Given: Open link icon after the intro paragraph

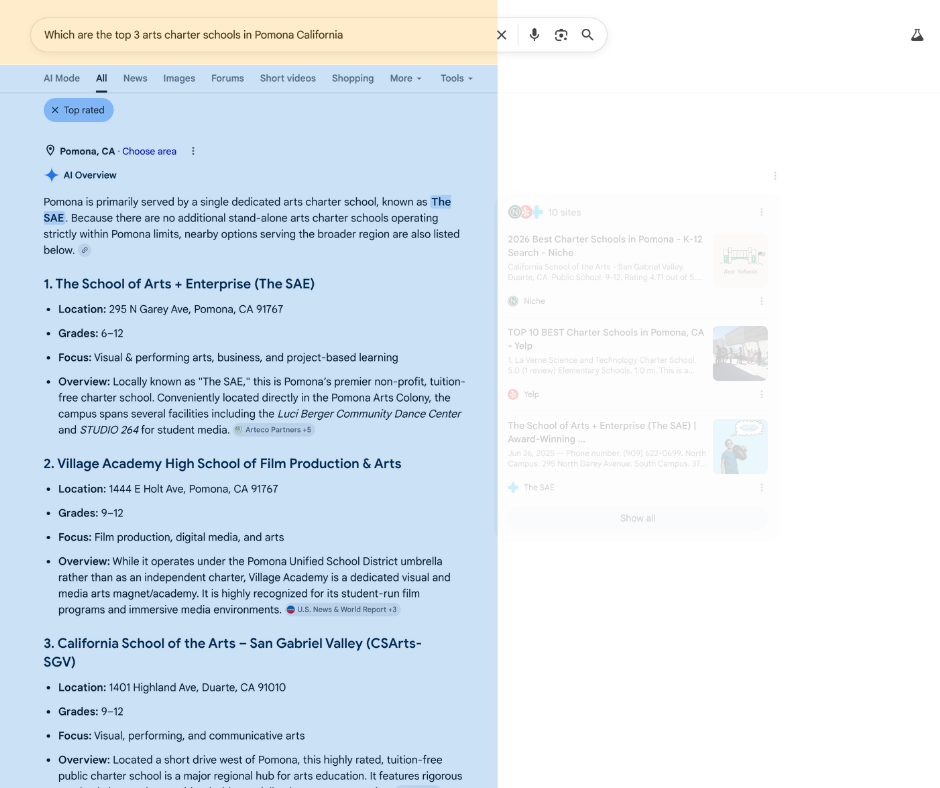Looking at the screenshot, I should pos(85,251).
